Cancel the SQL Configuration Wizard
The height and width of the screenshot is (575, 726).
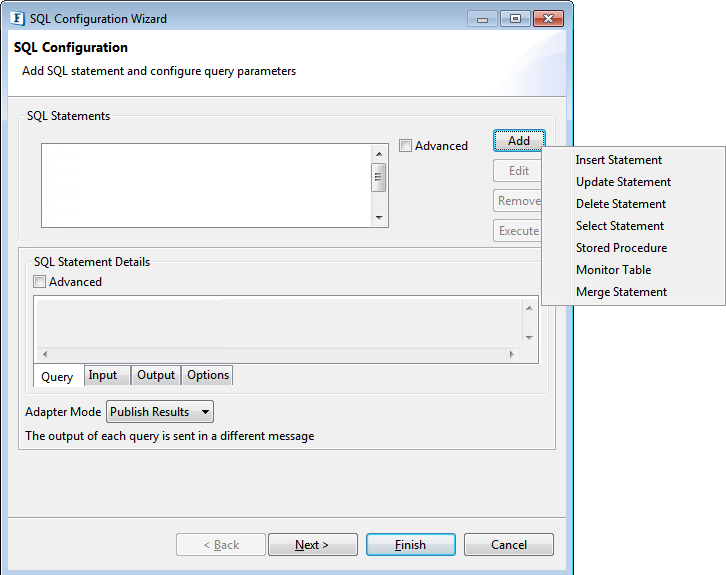coord(509,545)
